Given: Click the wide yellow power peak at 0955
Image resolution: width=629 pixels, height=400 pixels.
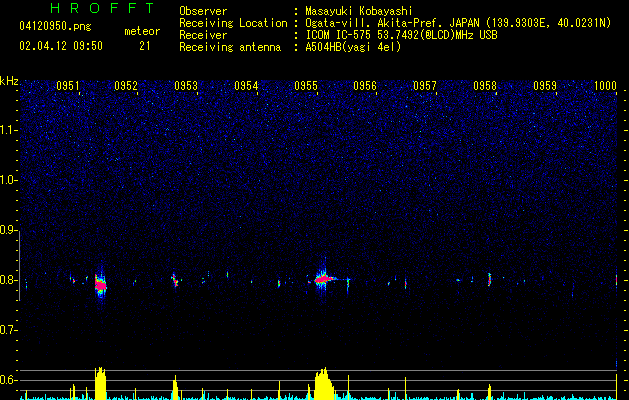Looking at the screenshot, I should [x=324, y=384].
